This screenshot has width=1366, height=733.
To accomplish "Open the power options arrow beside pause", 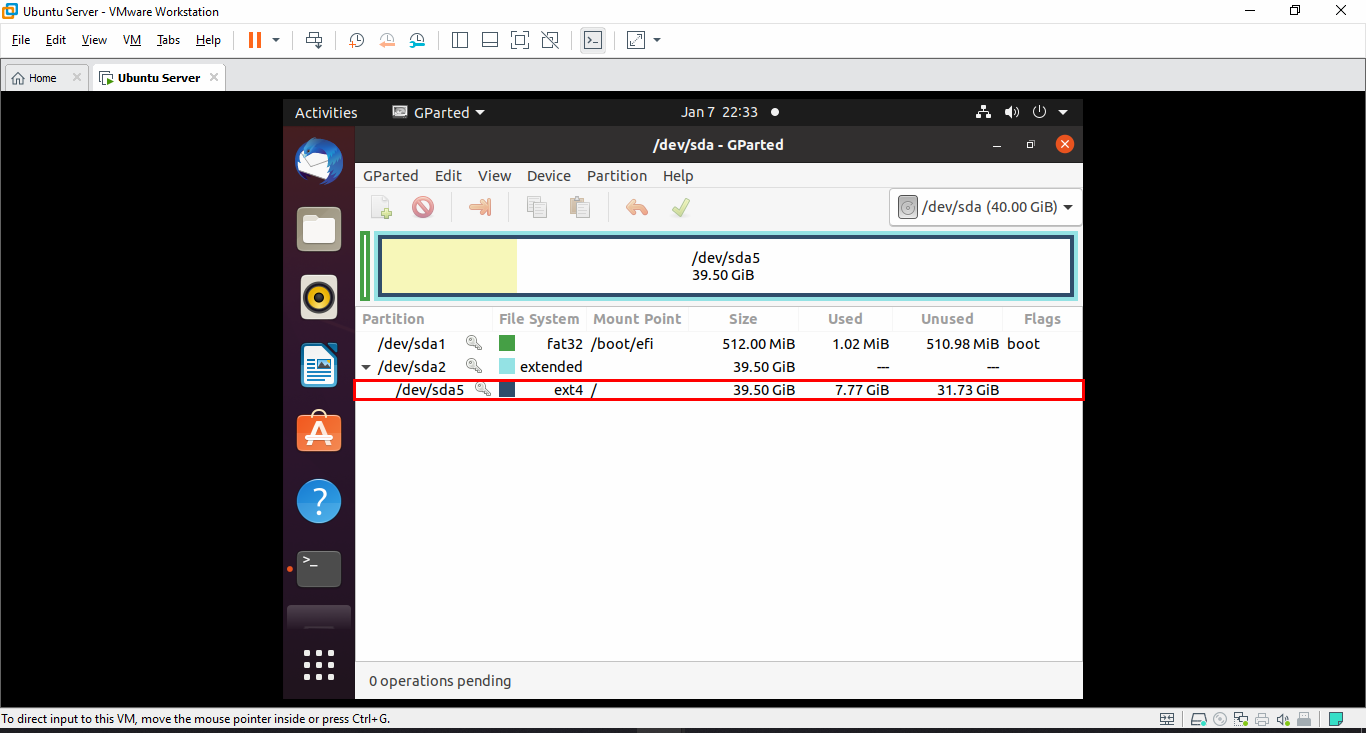I will [276, 40].
